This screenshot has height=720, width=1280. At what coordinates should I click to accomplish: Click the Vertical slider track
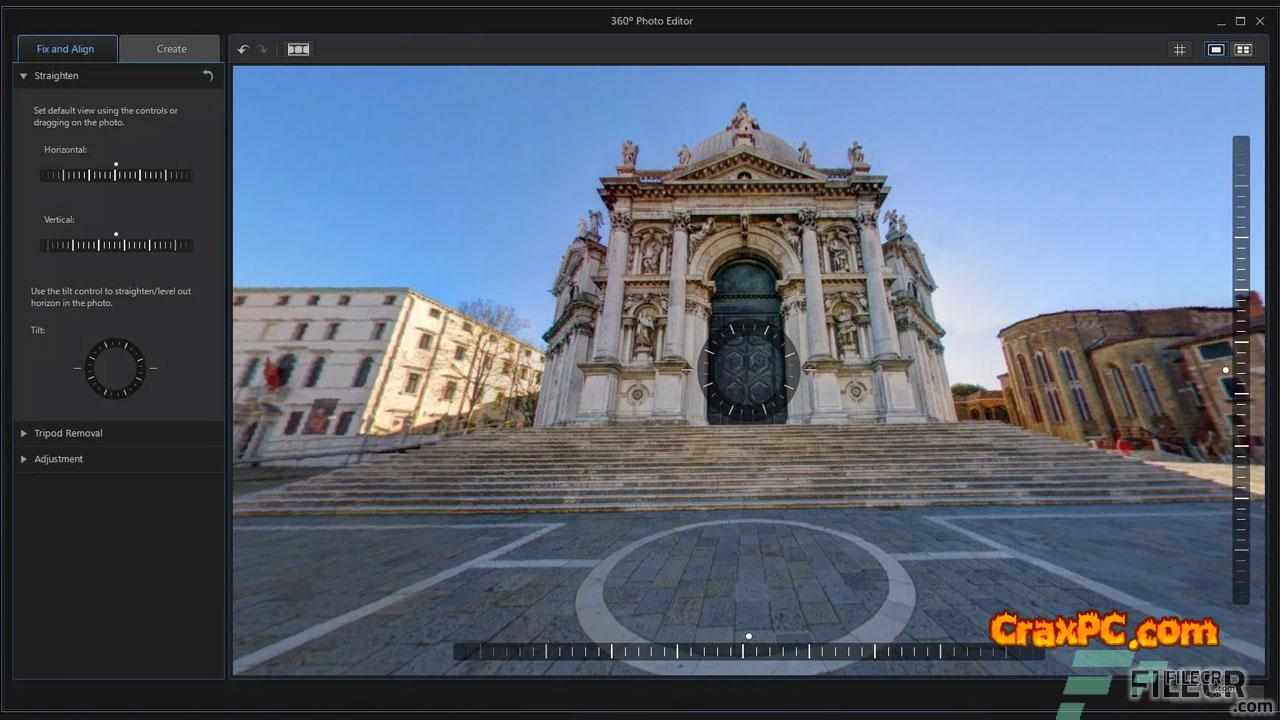tap(115, 245)
